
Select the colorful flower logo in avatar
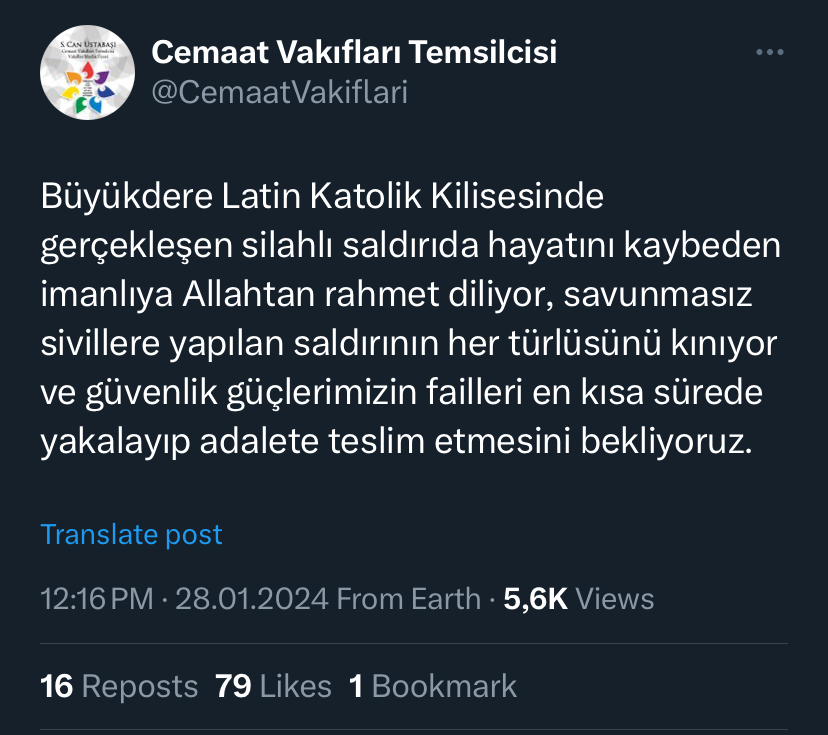tap(90, 88)
